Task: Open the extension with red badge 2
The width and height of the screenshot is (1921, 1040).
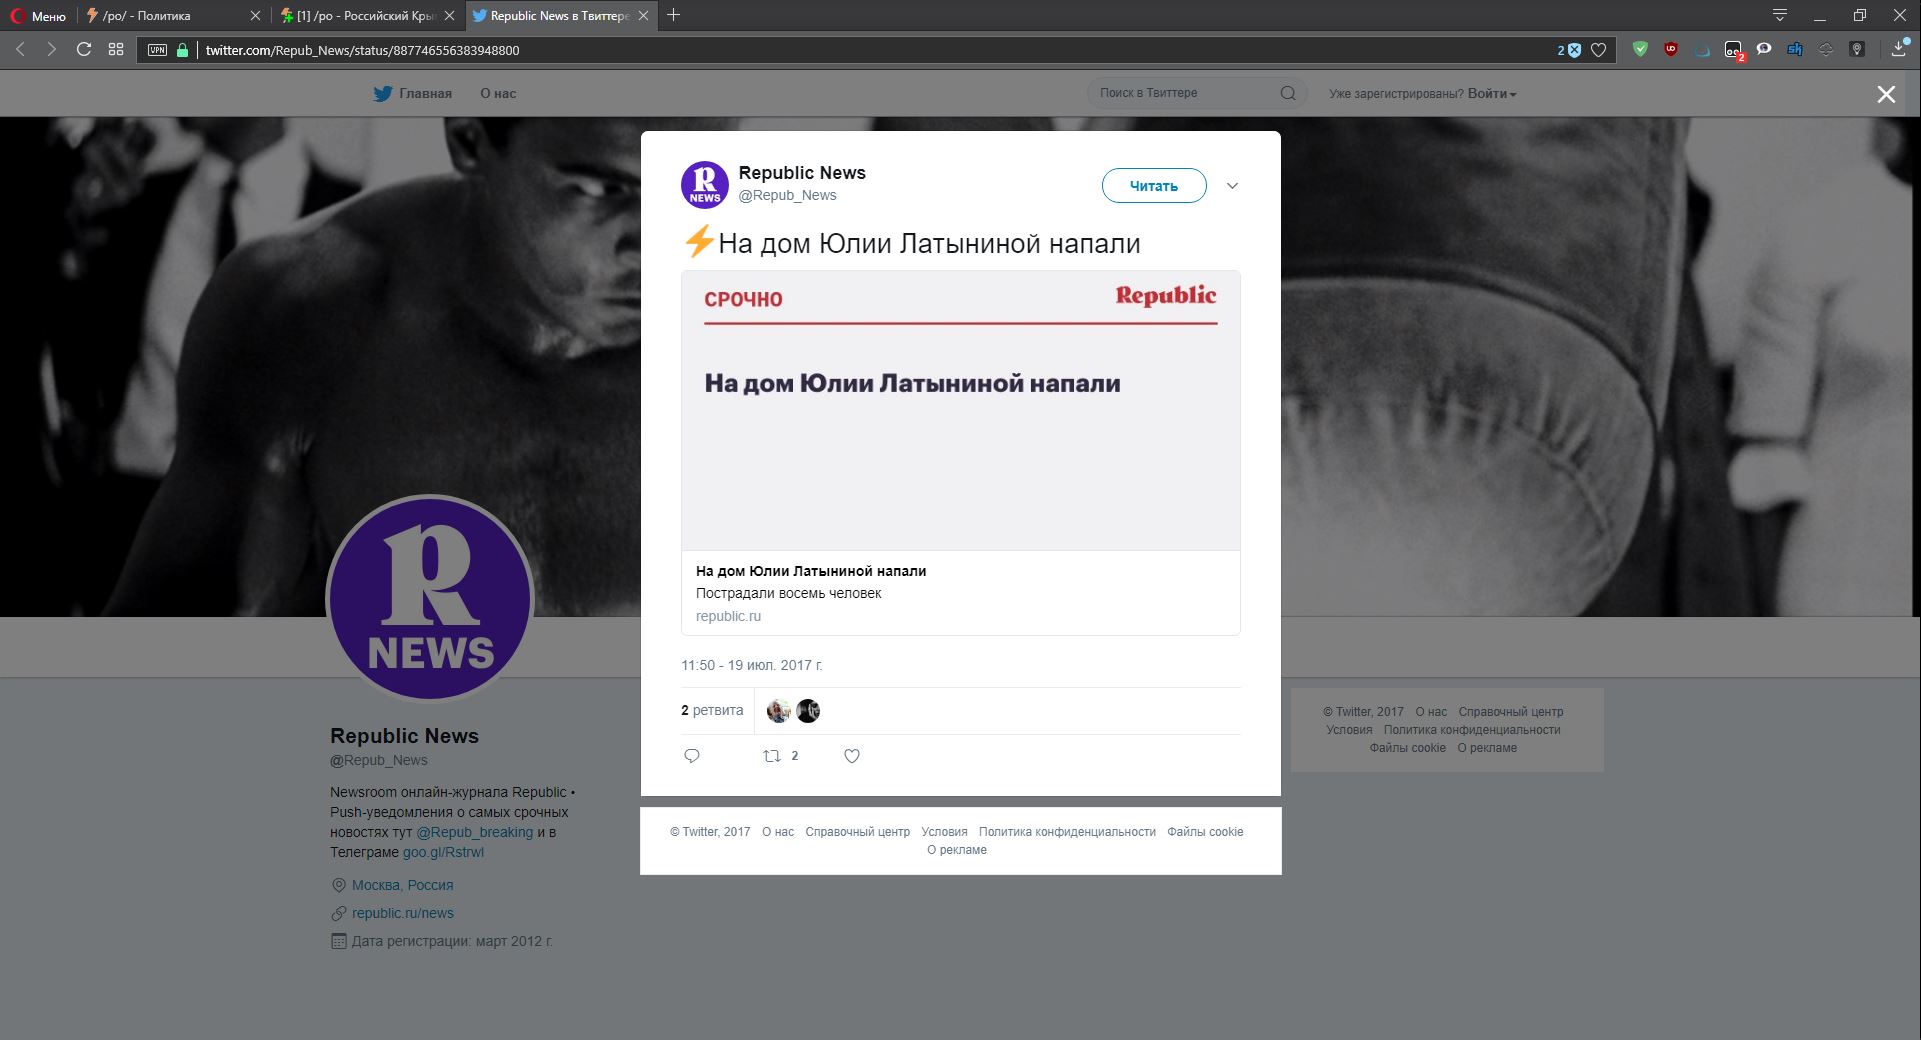Action: (1734, 50)
